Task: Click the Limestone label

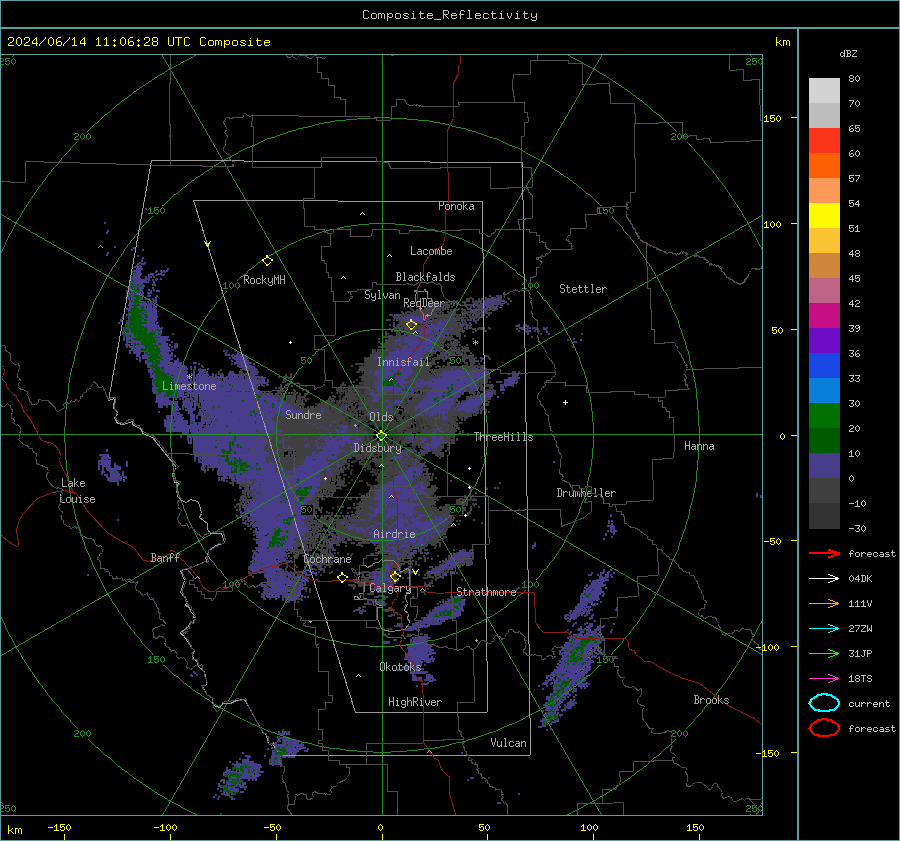Action: click(189, 386)
